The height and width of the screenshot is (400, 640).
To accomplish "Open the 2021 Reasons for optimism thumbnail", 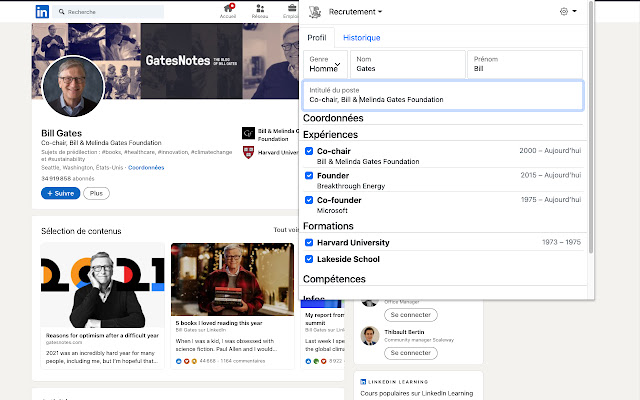I will [x=102, y=285].
